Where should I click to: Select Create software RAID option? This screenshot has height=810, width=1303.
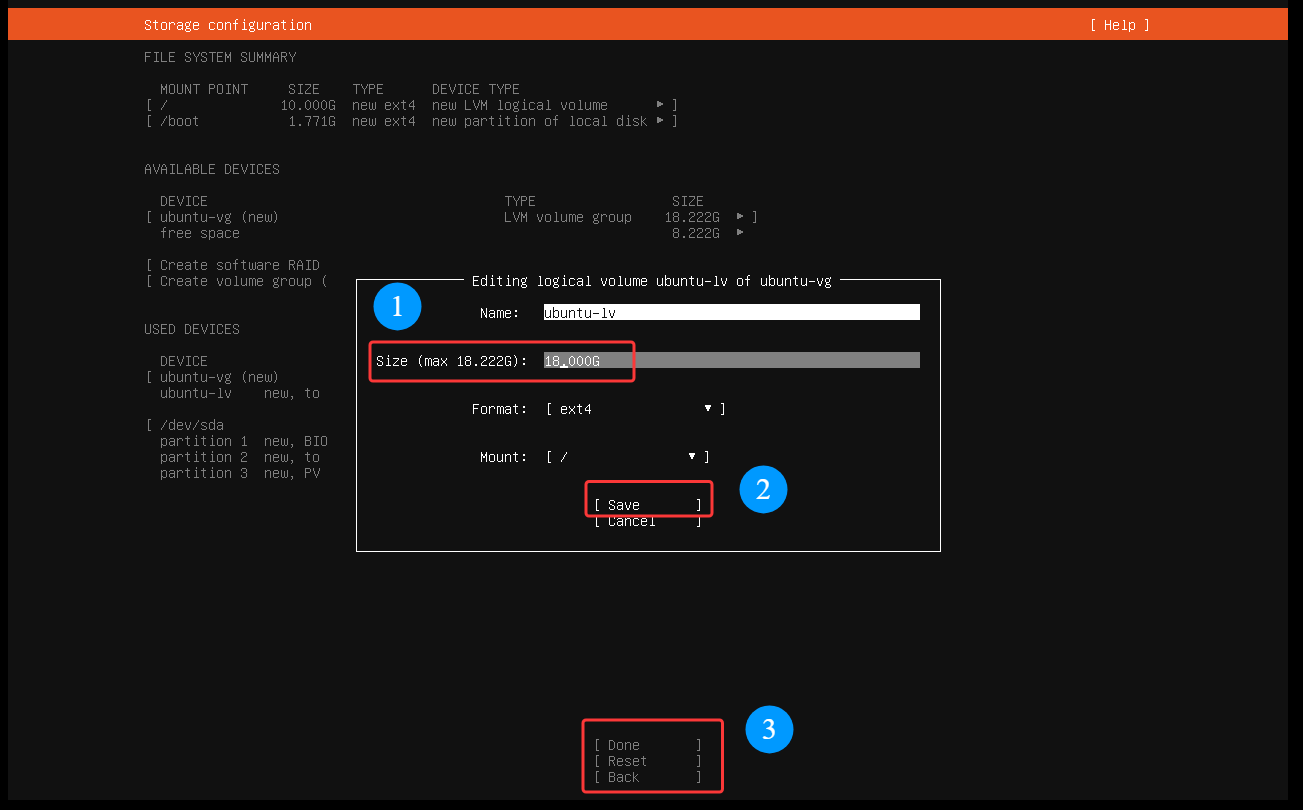(239, 265)
